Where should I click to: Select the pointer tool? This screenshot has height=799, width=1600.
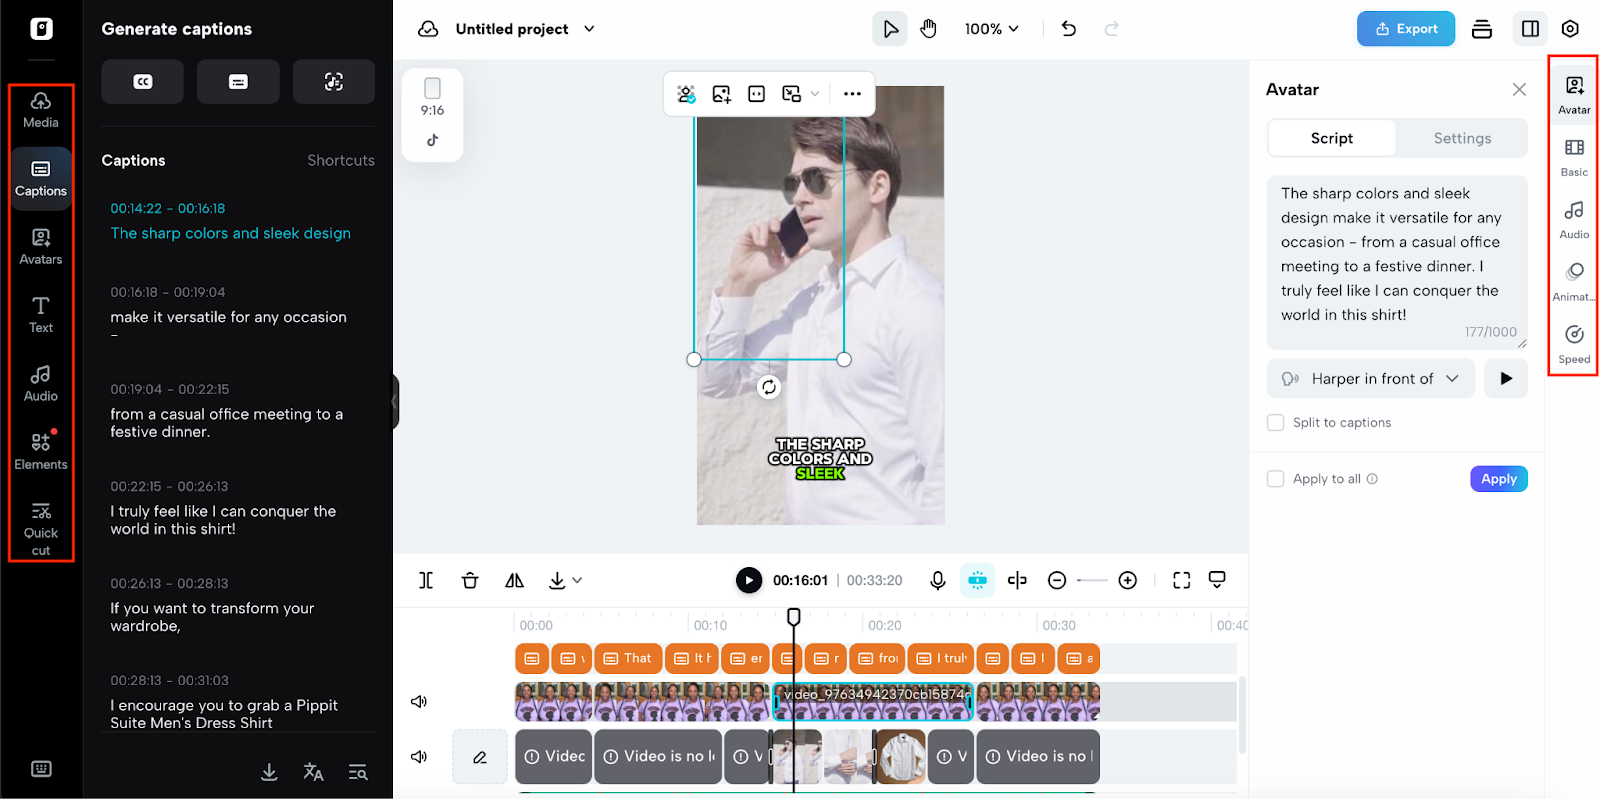[x=890, y=29]
